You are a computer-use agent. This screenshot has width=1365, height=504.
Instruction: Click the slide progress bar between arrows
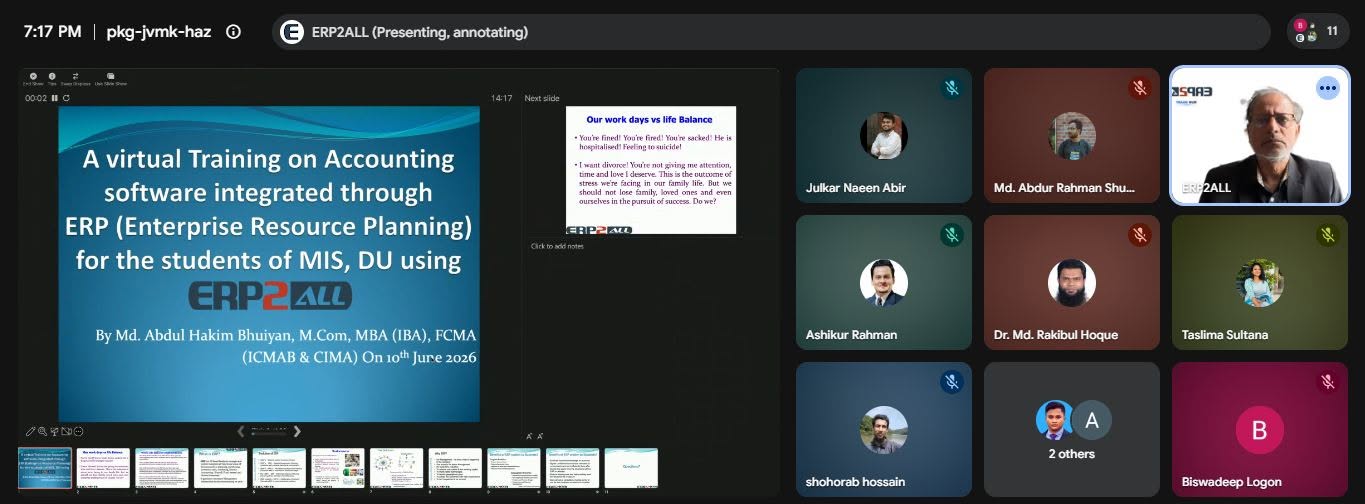(268, 432)
